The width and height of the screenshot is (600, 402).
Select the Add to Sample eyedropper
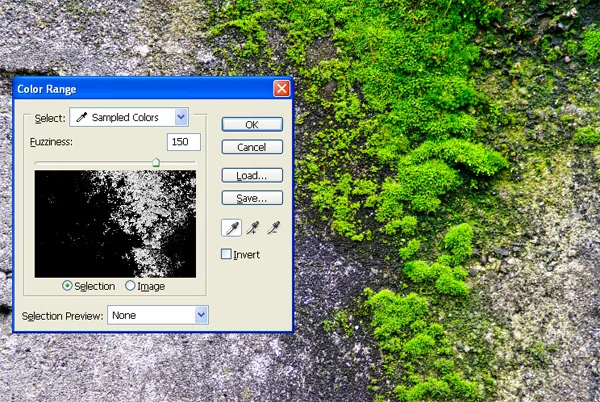pyautogui.click(x=253, y=228)
